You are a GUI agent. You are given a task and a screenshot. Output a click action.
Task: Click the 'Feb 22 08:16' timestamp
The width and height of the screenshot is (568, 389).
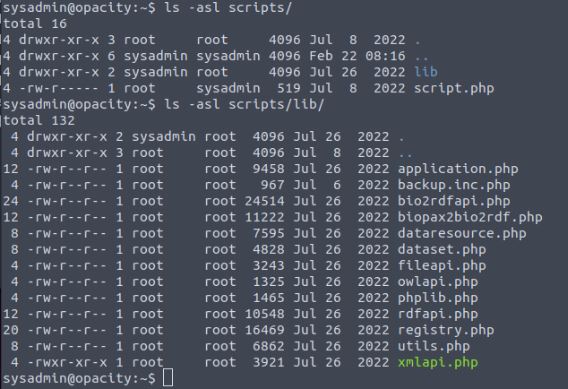point(357,56)
